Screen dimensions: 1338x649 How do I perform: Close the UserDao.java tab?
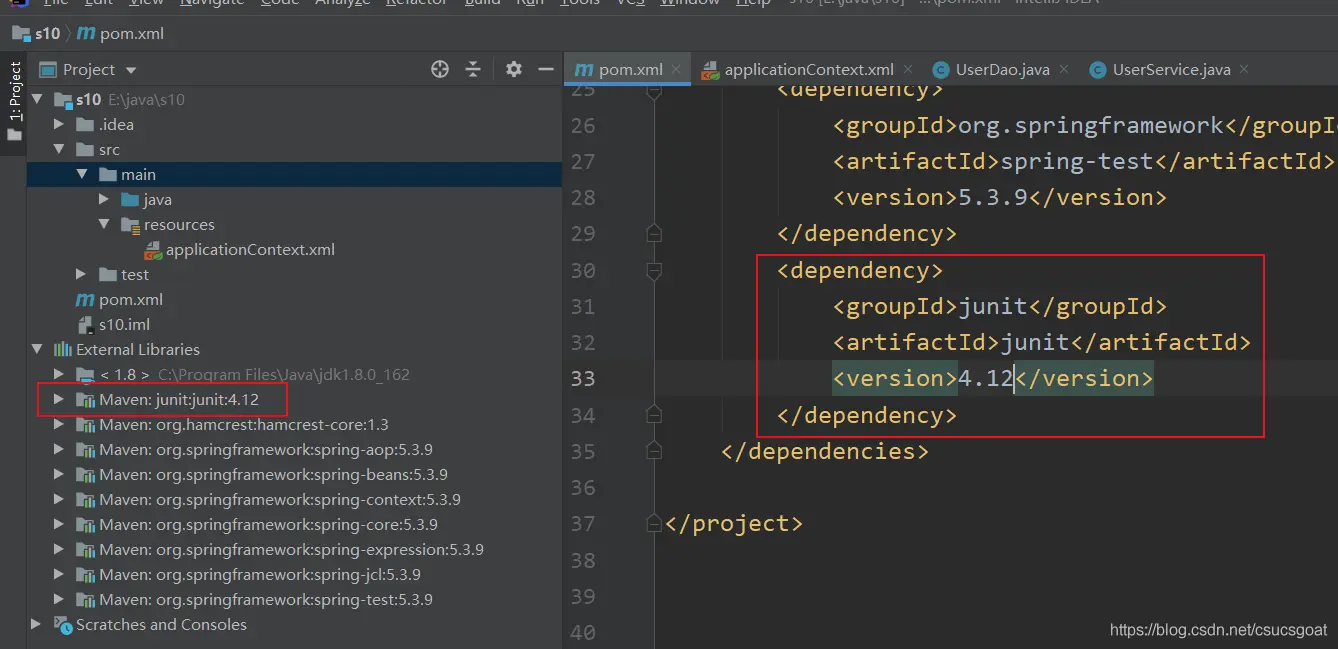coord(1064,69)
